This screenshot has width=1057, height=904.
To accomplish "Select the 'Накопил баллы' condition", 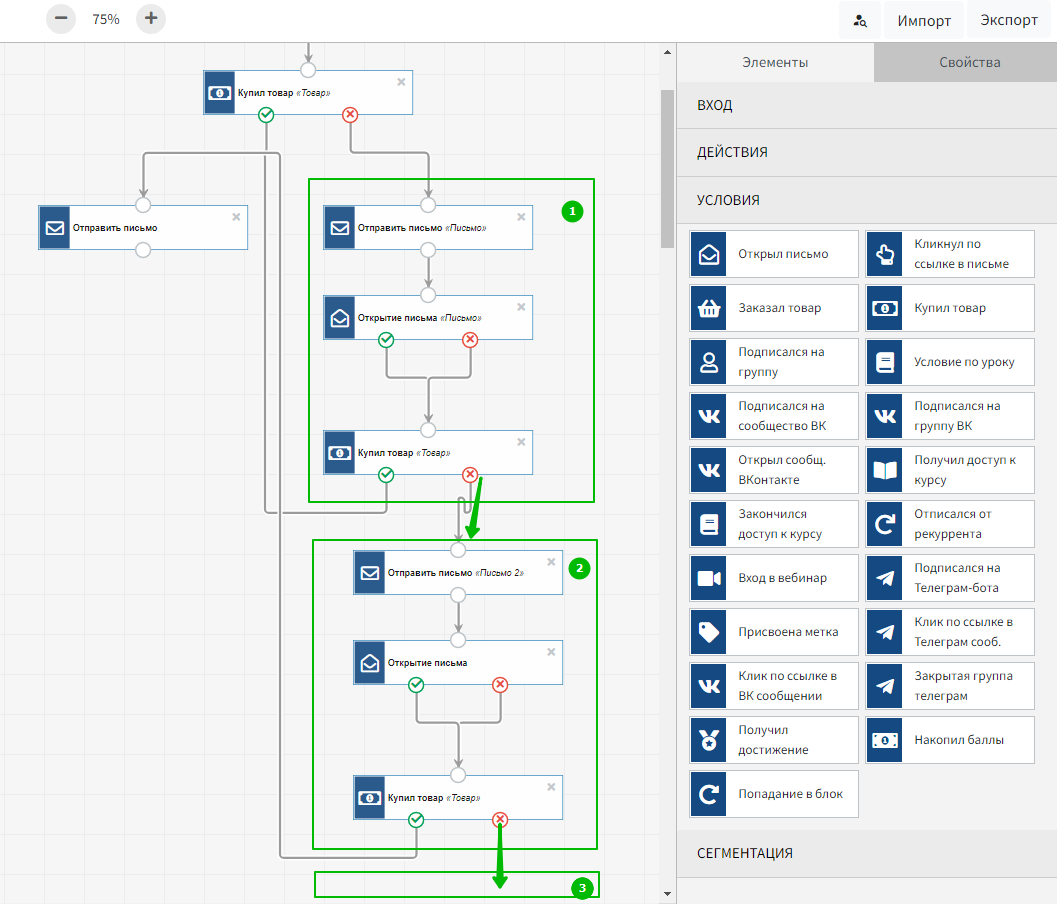I will 950,740.
